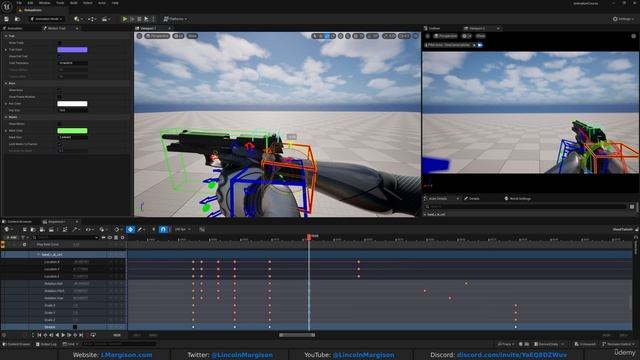The height and width of the screenshot is (360, 640).
Task: Collapse the Keys section
Action: point(6,83)
